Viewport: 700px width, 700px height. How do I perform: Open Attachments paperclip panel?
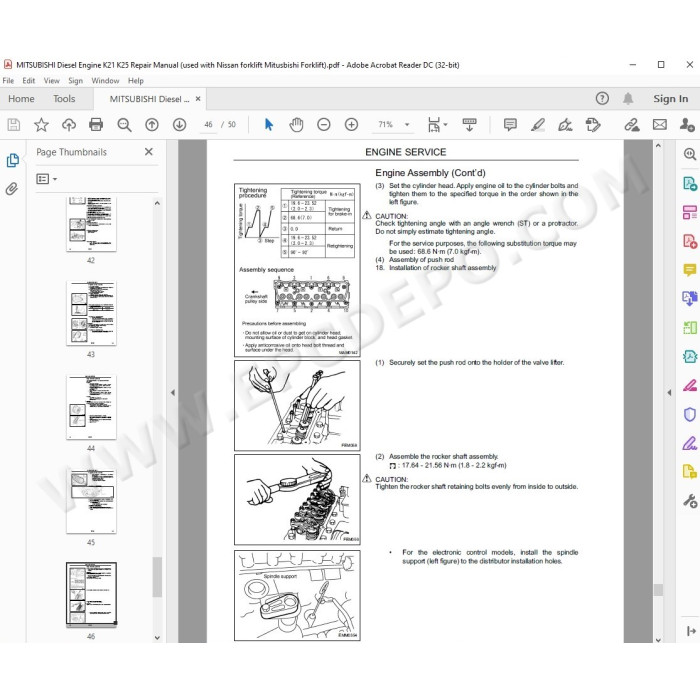(12, 189)
